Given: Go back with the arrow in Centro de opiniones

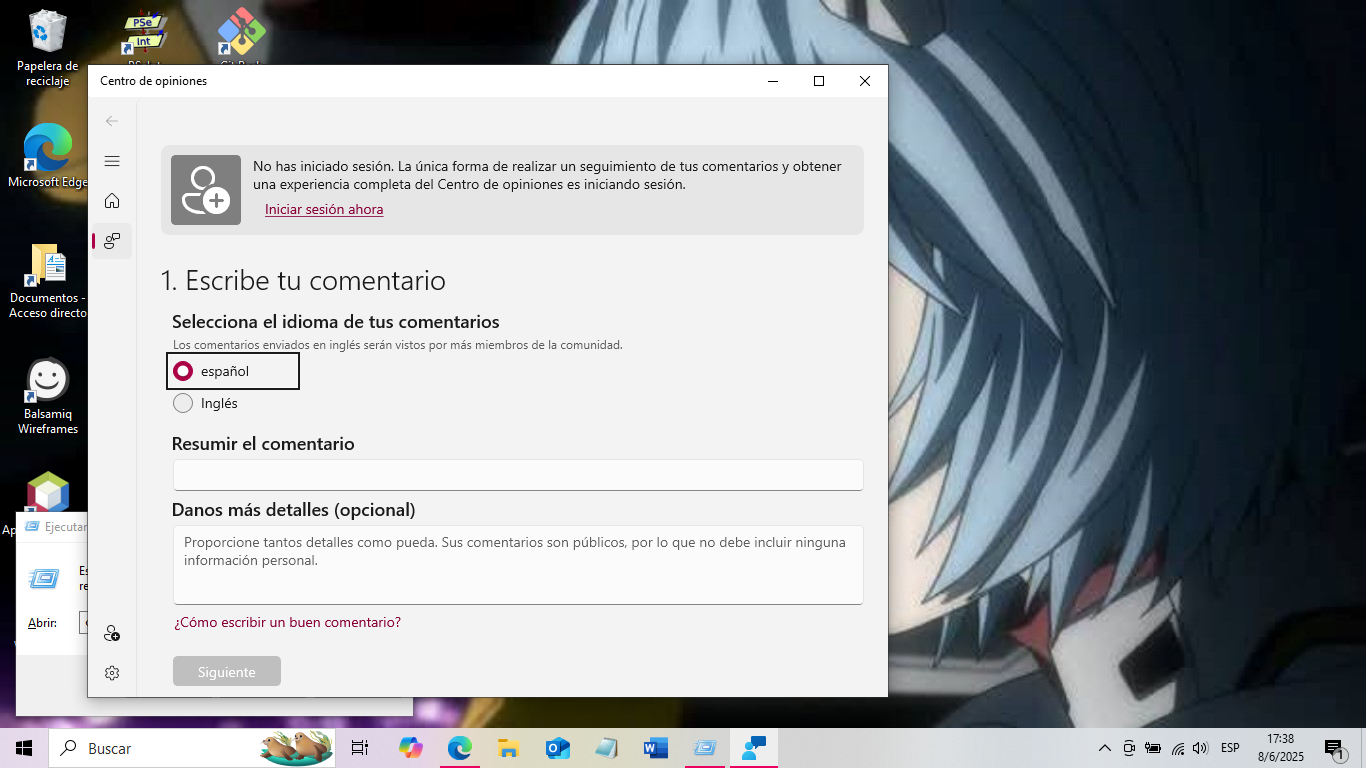Looking at the screenshot, I should [x=112, y=121].
